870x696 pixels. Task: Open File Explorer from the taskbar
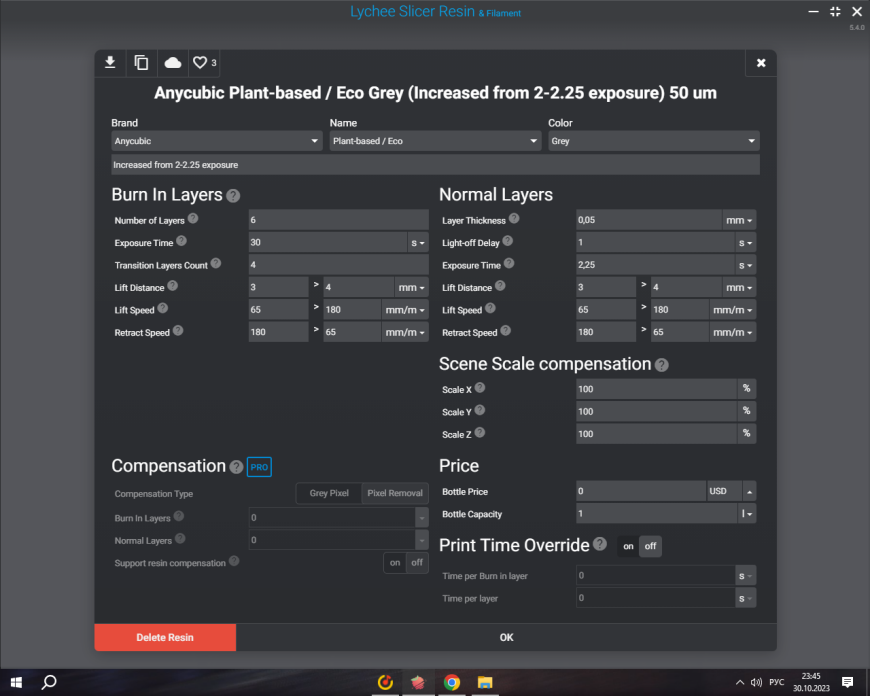click(x=485, y=682)
